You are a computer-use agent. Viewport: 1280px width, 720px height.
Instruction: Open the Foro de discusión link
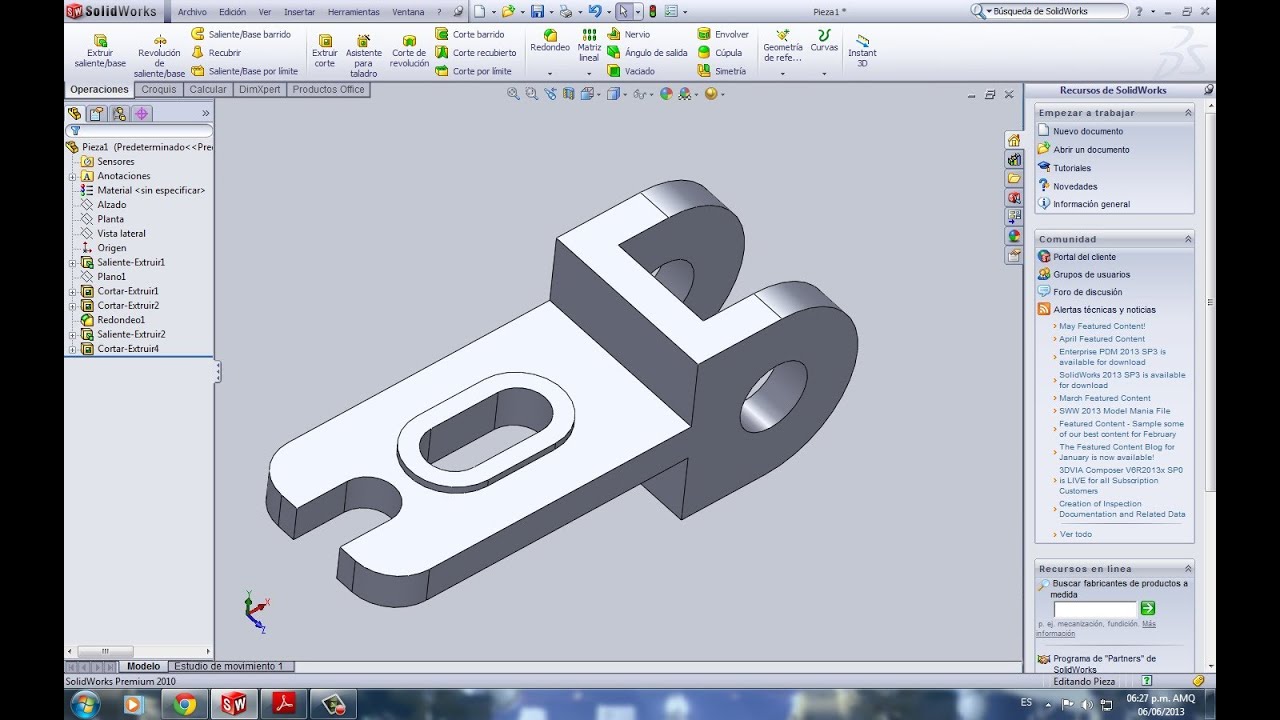1087,292
